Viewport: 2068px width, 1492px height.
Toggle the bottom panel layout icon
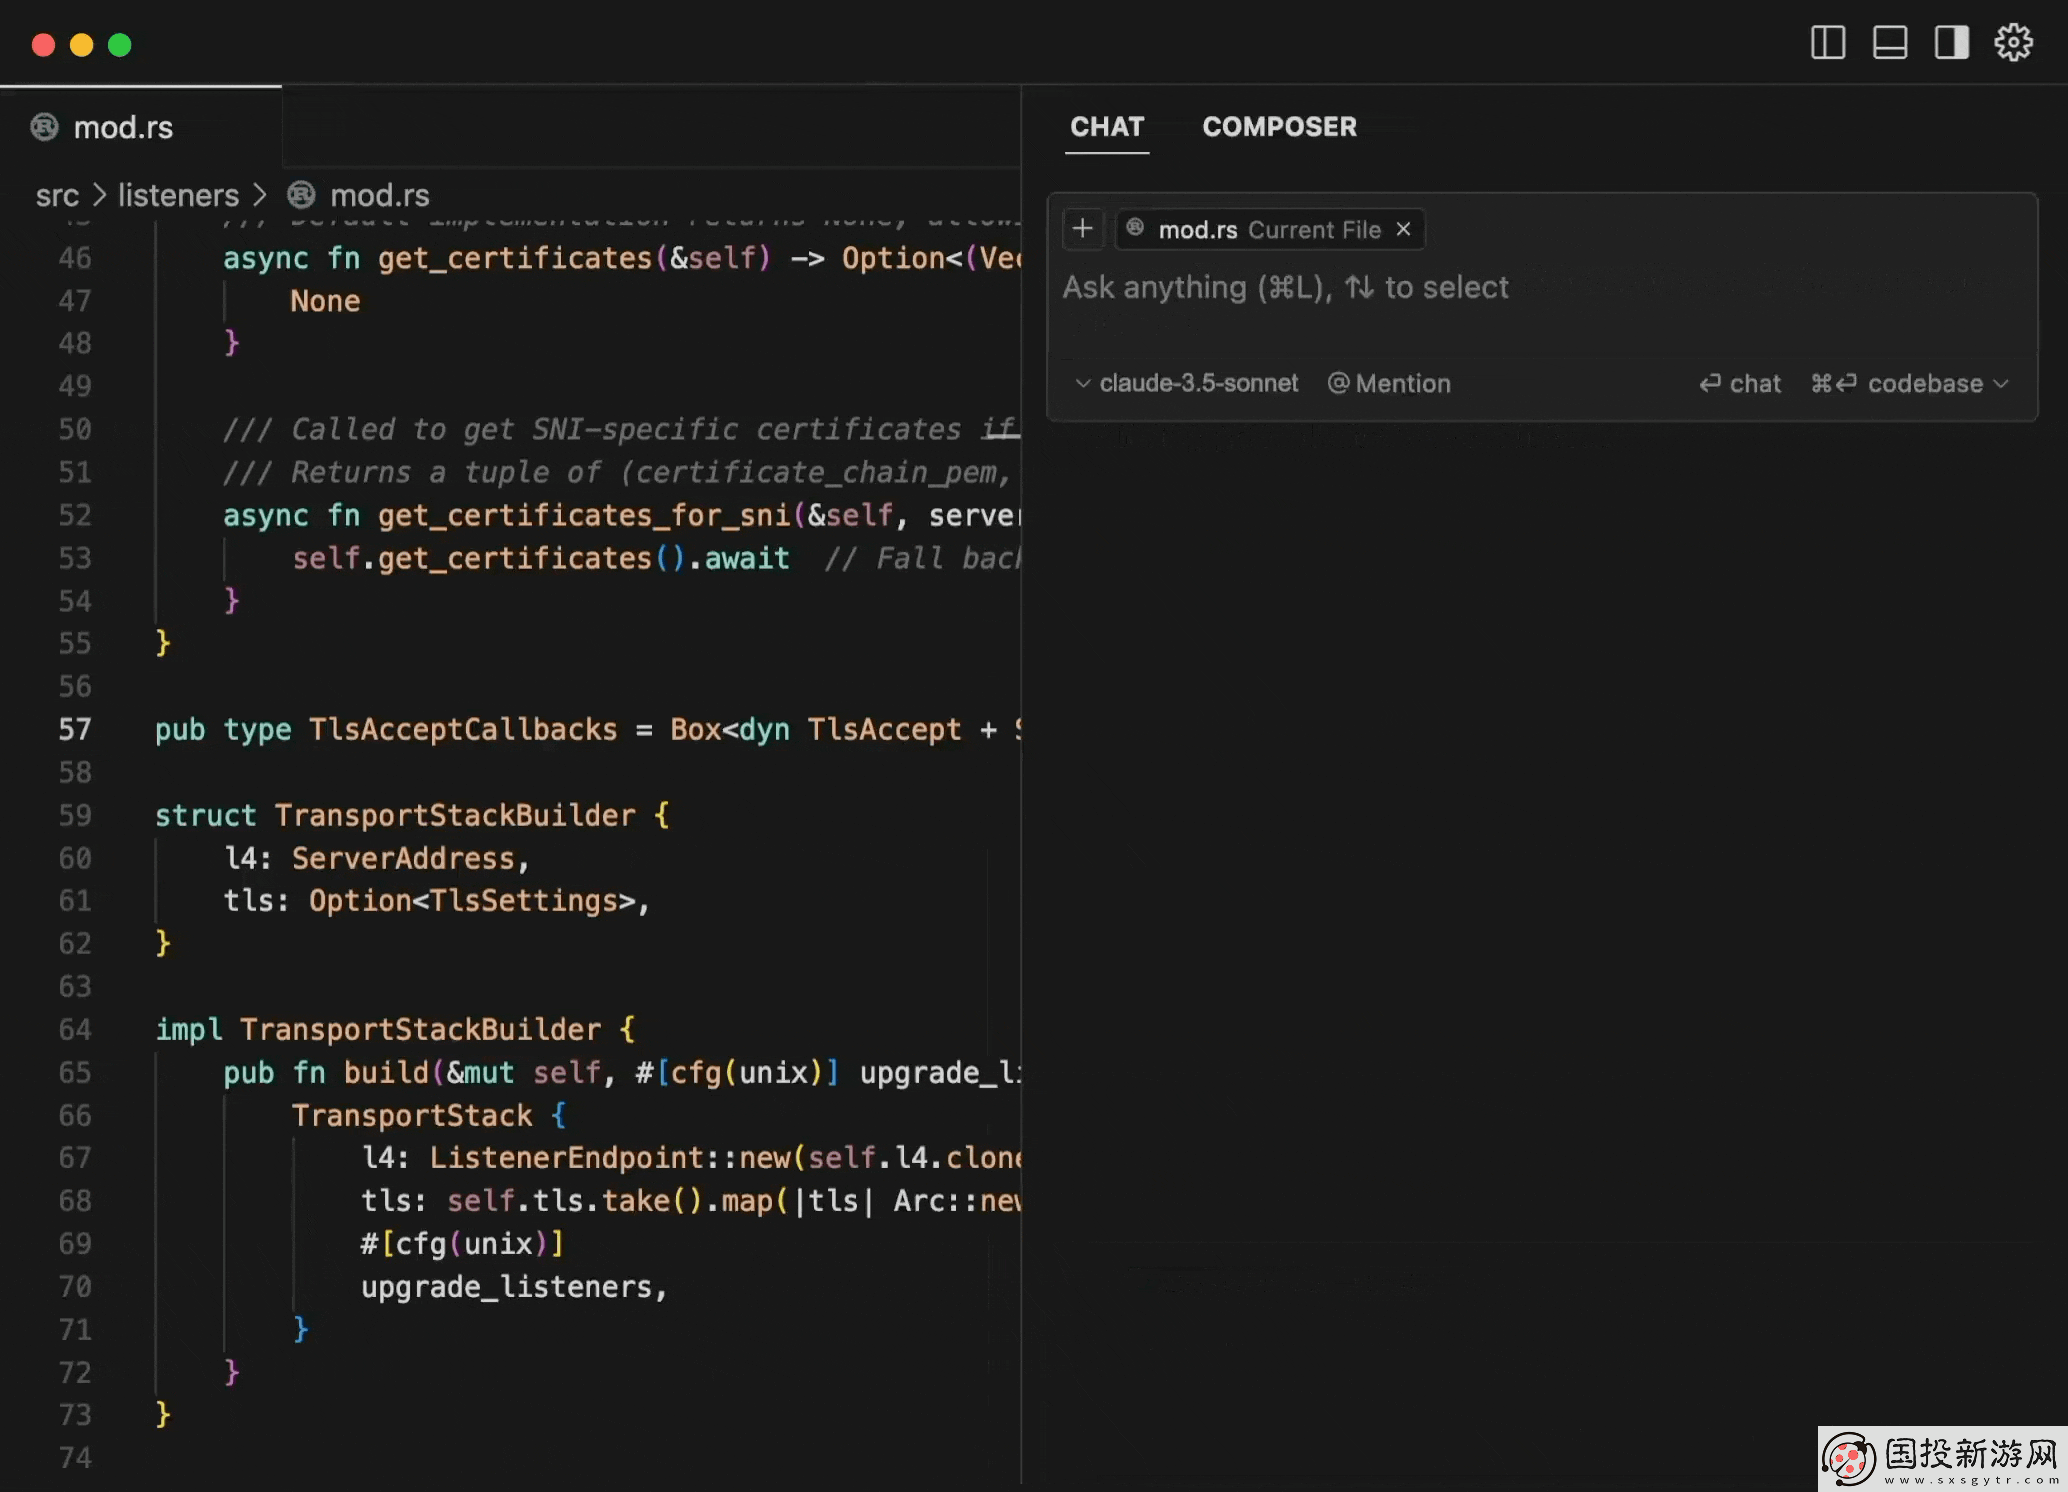(x=1889, y=43)
